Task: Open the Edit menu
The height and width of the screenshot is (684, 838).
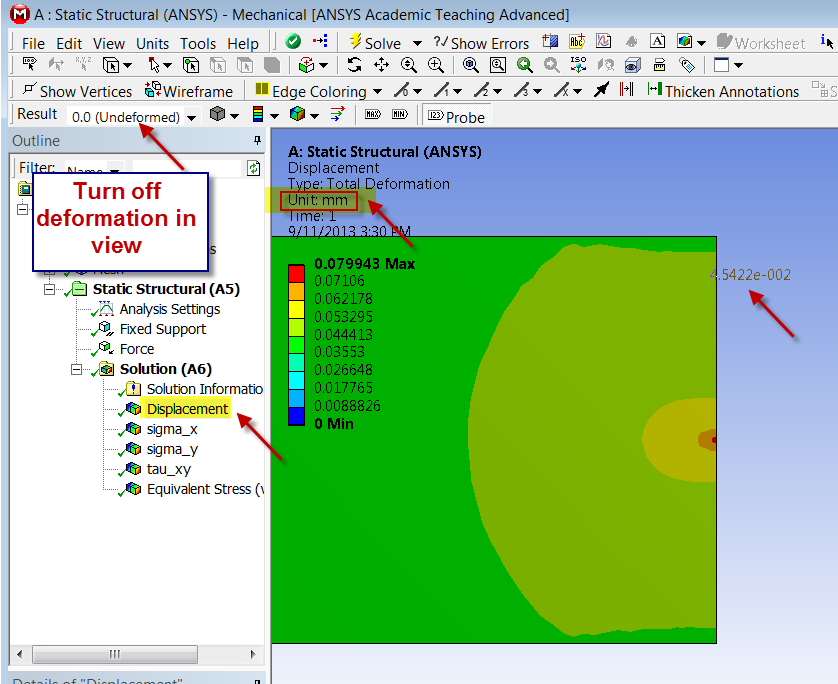Action: [x=69, y=43]
